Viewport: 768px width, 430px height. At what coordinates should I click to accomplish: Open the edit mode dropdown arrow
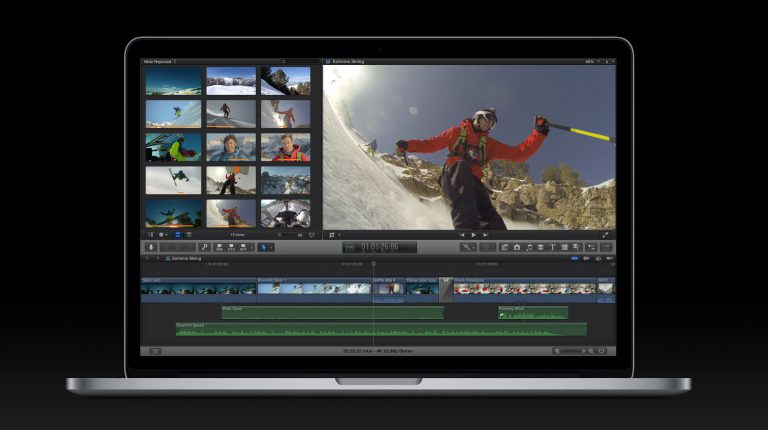click(252, 248)
